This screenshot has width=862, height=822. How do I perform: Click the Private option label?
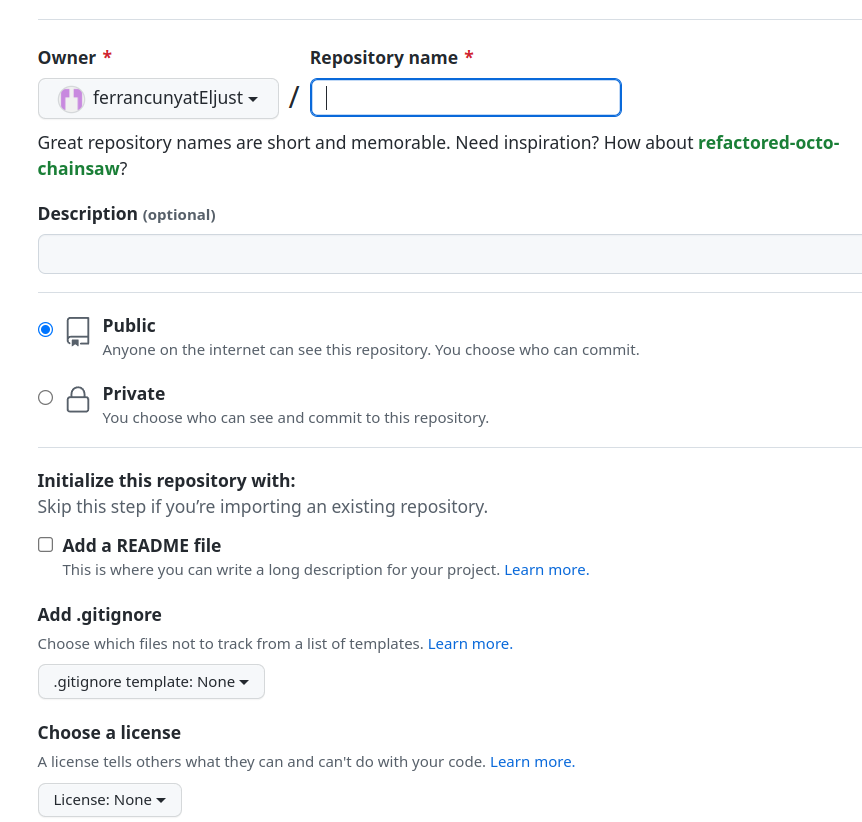(x=134, y=394)
